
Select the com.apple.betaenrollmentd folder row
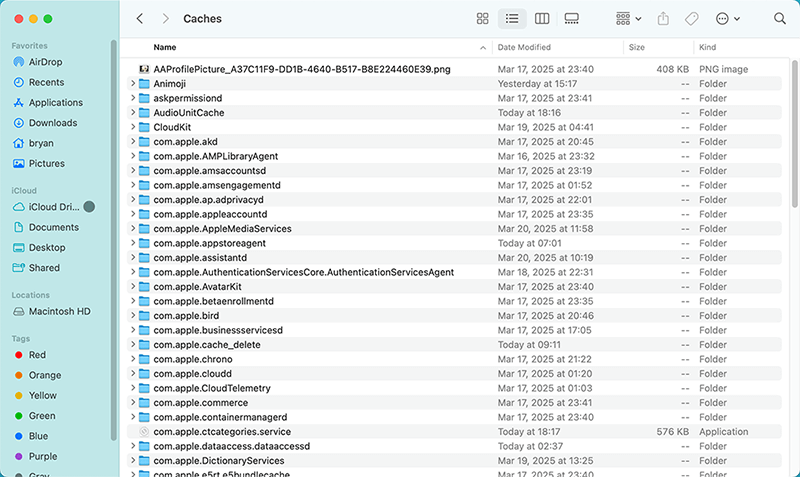pyautogui.click(x=454, y=301)
